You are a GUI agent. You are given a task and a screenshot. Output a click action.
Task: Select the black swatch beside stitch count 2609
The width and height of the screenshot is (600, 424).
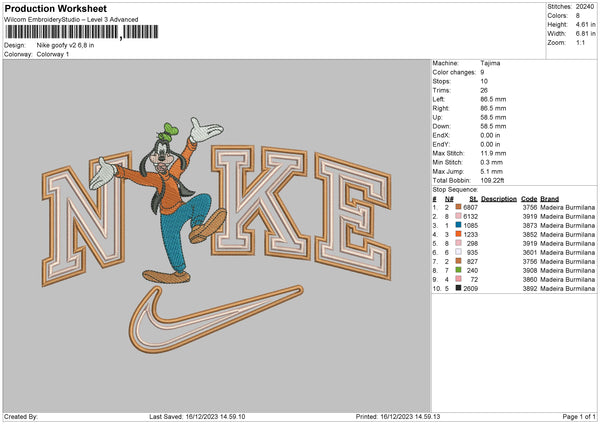coord(458,288)
